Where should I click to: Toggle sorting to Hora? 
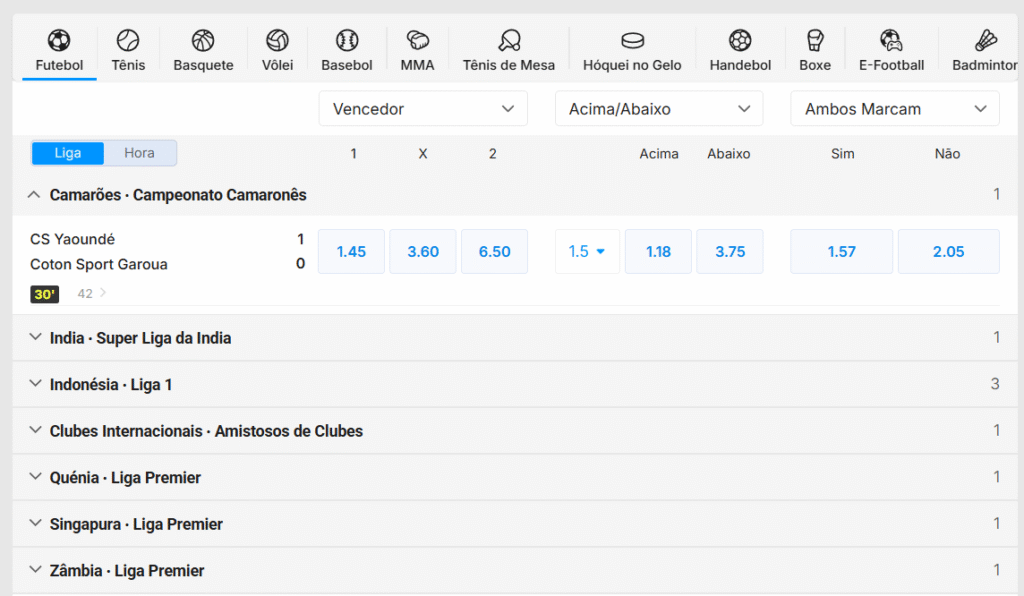coord(139,153)
